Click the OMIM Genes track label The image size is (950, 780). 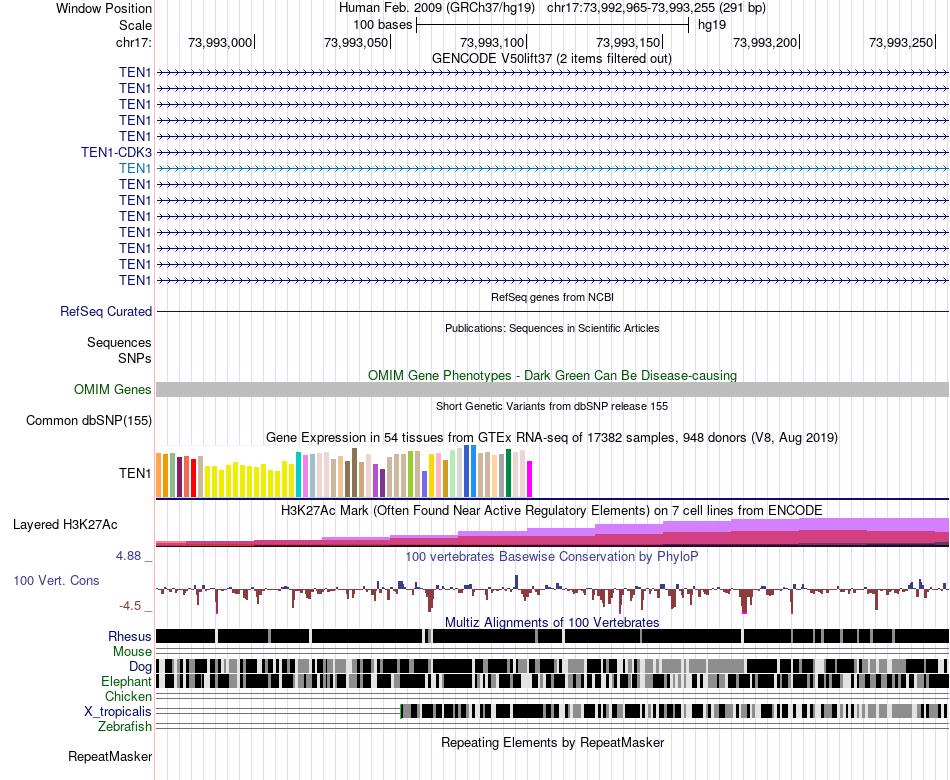(x=113, y=390)
